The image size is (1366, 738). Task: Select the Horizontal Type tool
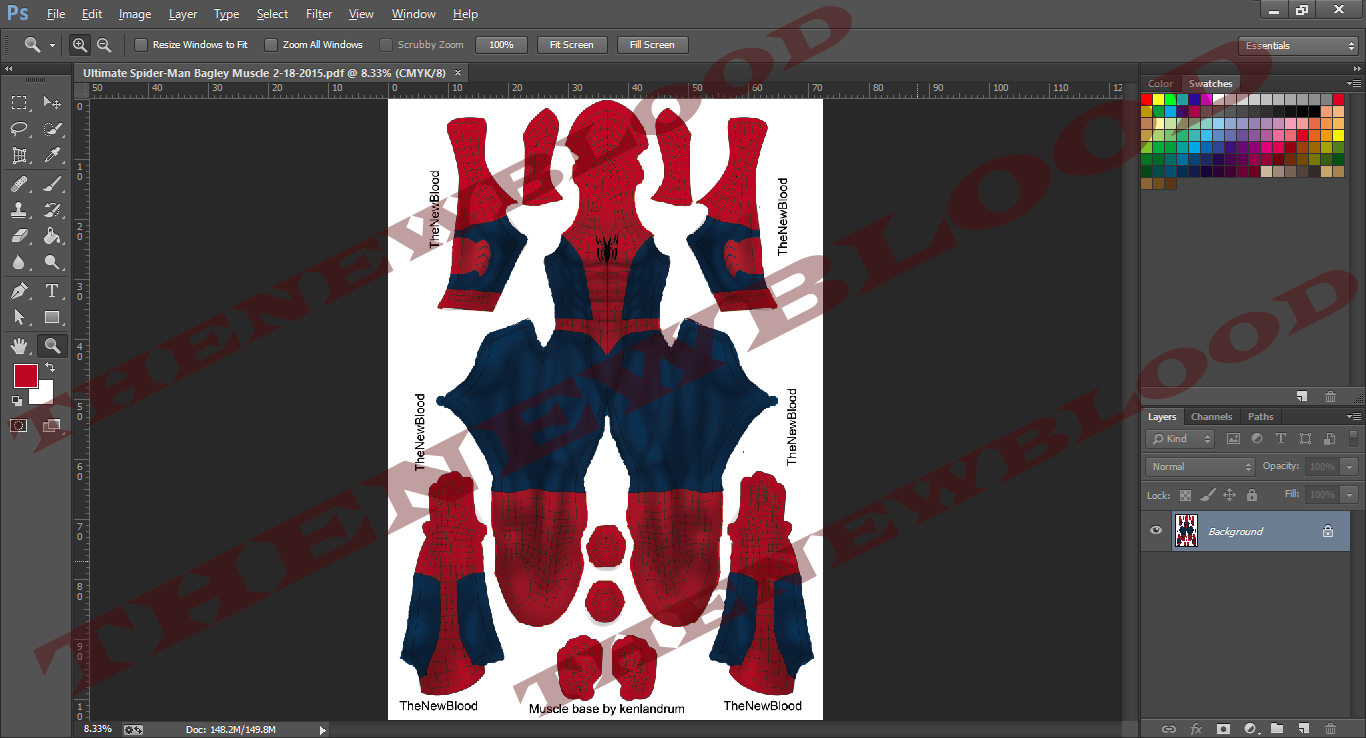[x=52, y=291]
